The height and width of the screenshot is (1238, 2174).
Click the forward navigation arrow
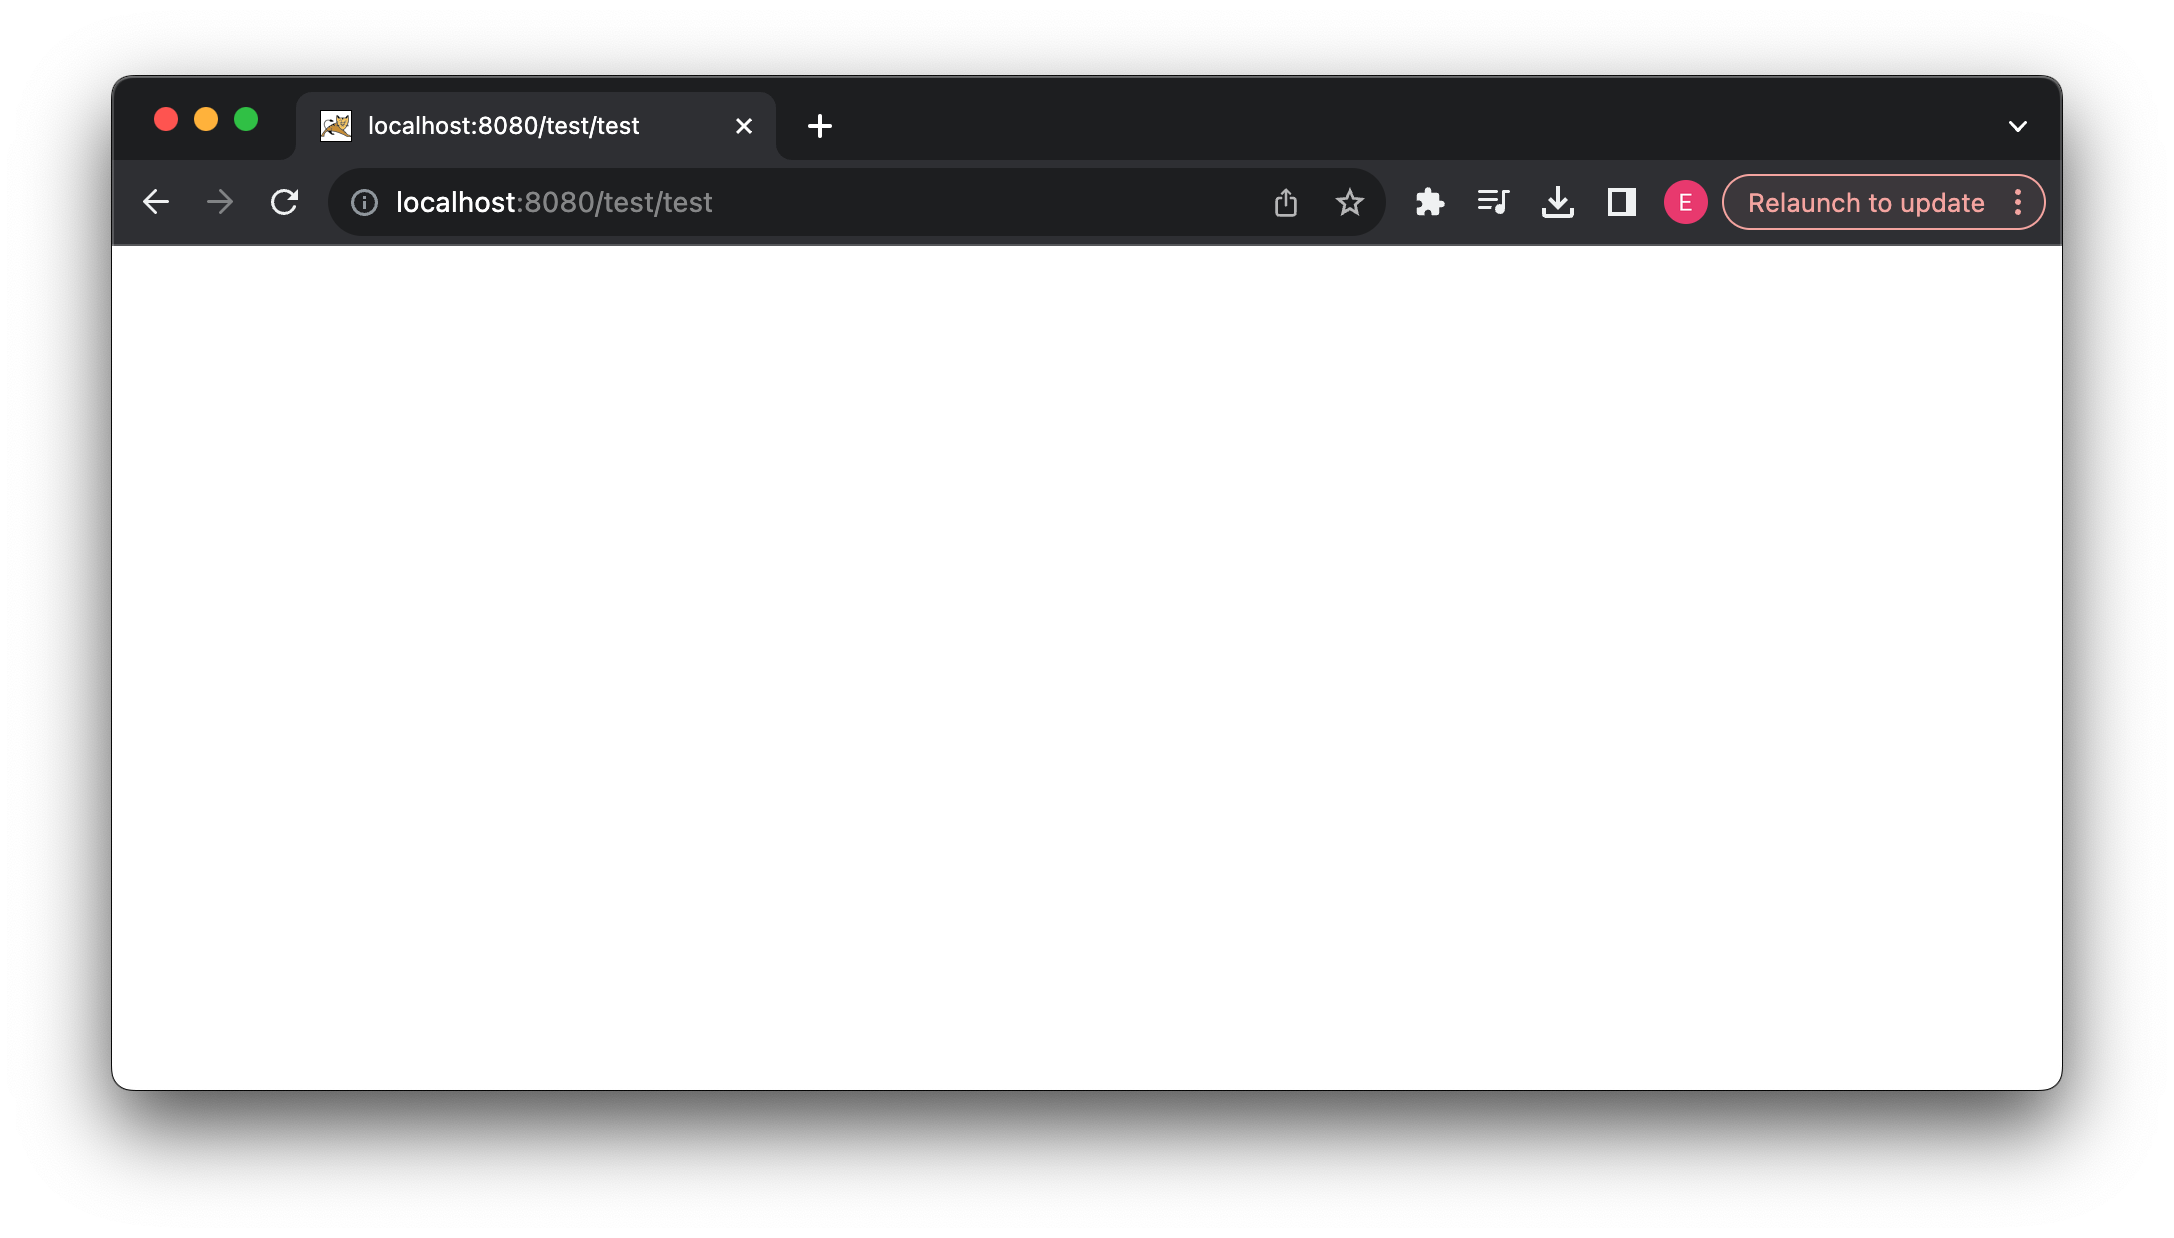(221, 203)
